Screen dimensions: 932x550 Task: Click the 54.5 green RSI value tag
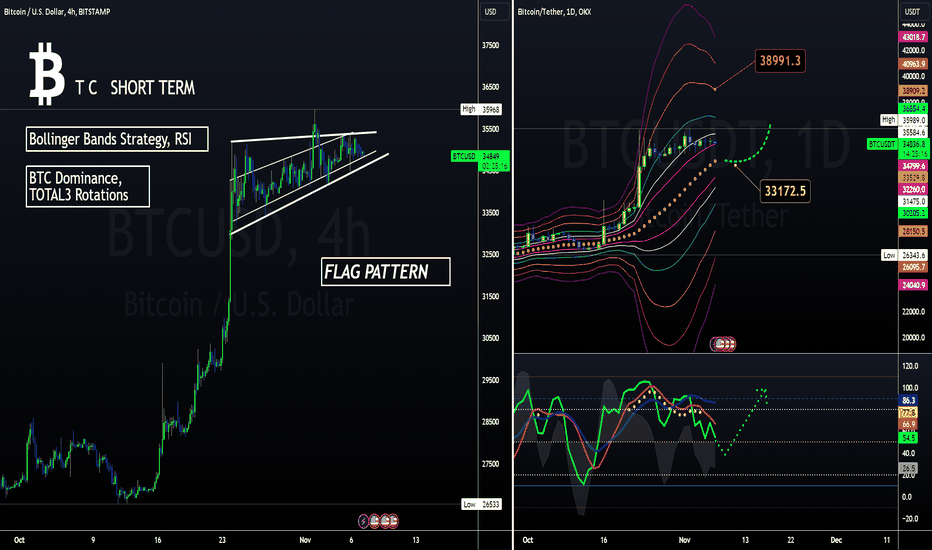(x=909, y=438)
